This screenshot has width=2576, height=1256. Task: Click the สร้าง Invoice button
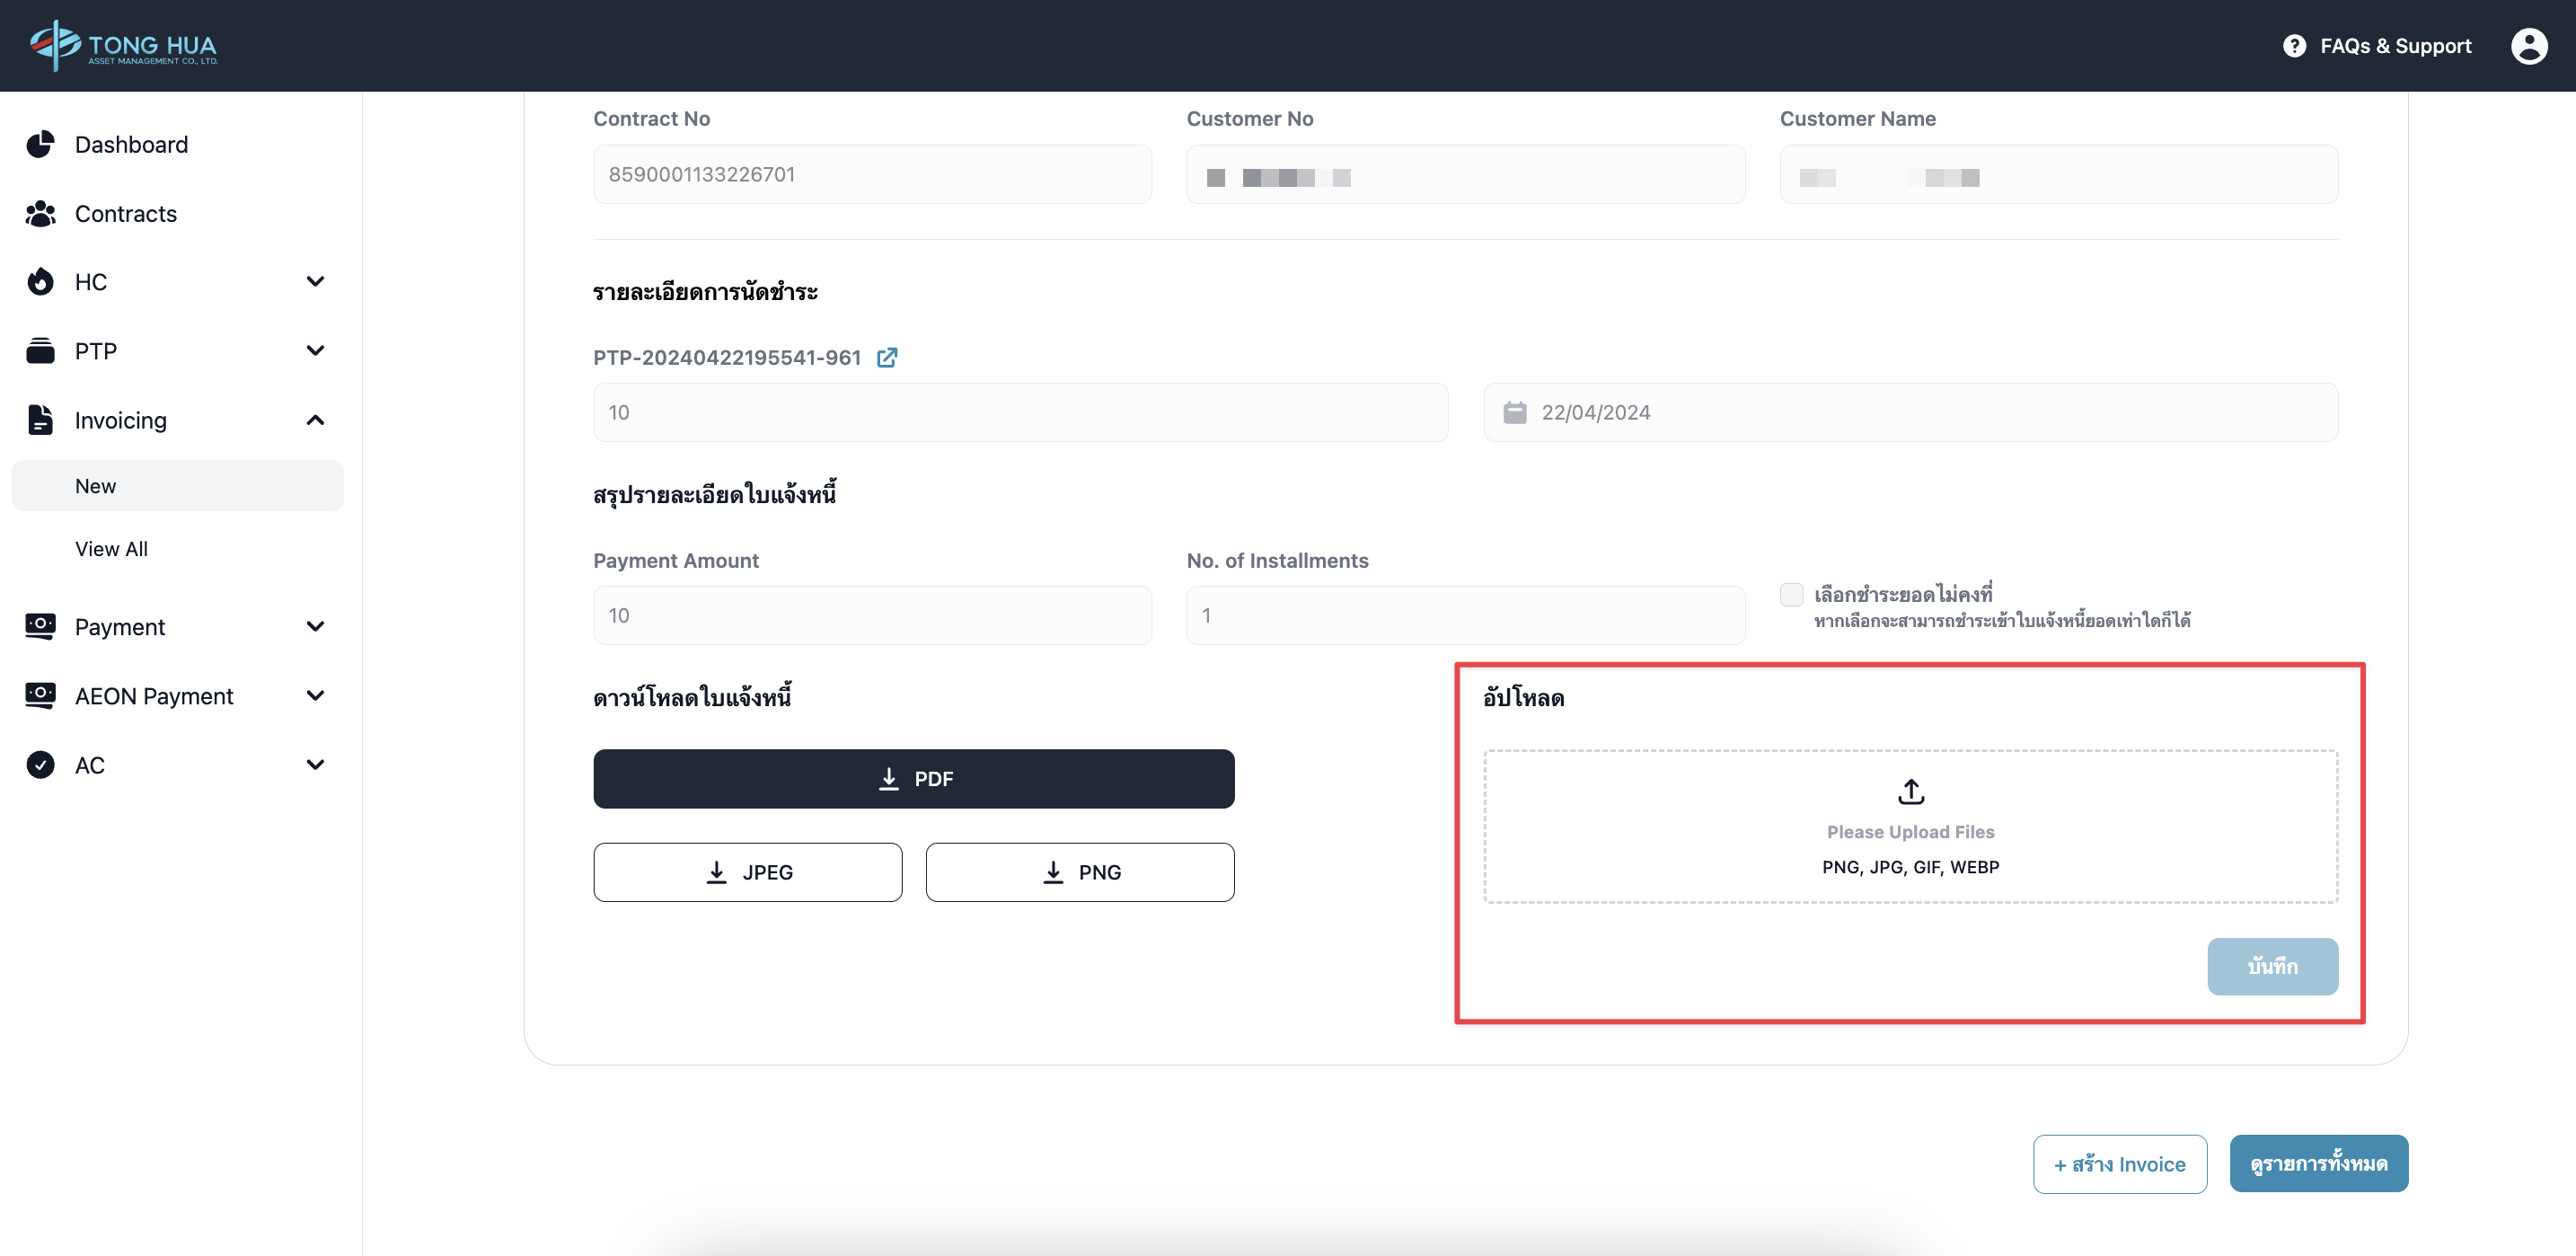pyautogui.click(x=2119, y=1164)
